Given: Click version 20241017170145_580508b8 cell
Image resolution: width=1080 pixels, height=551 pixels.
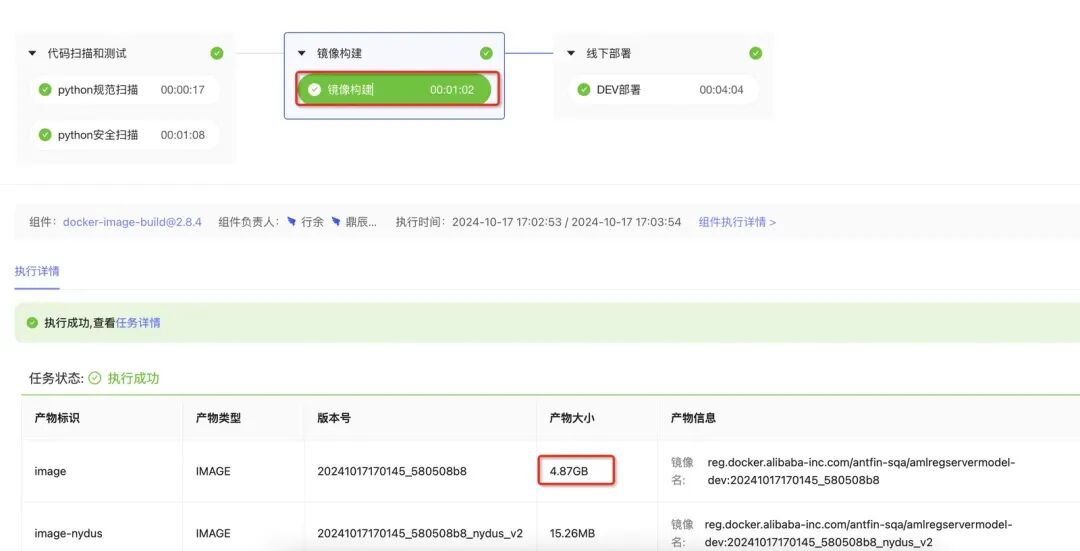Looking at the screenshot, I should click(x=392, y=471).
